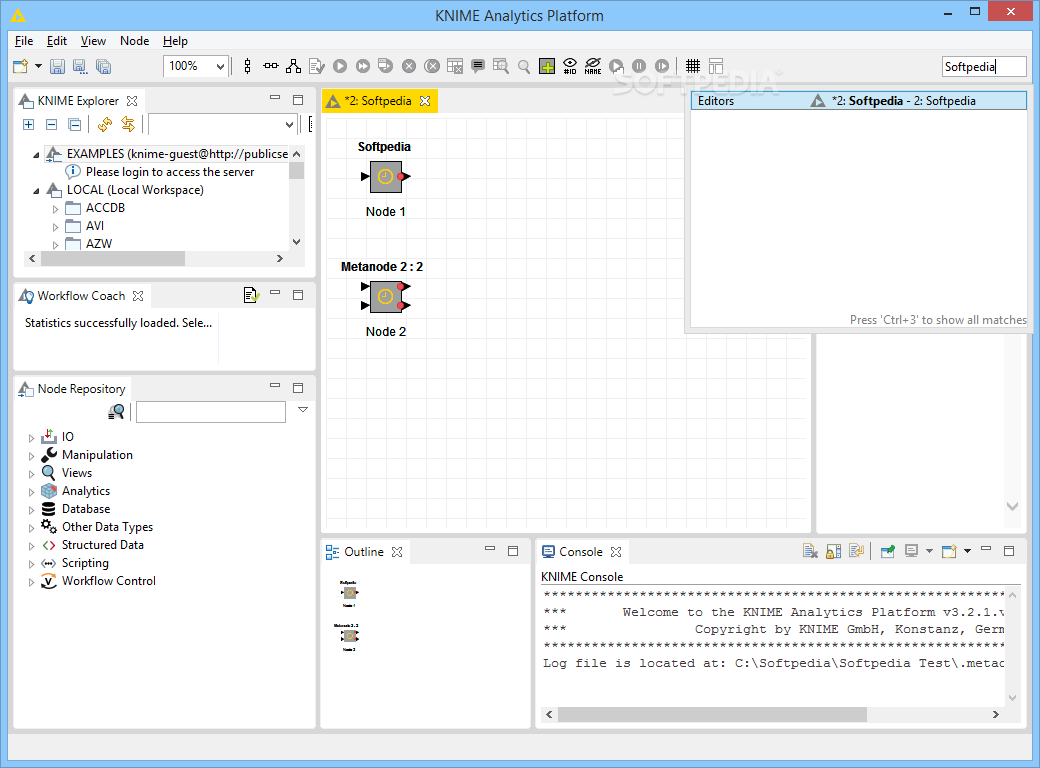1040x768 pixels.
Task: Close the *2: Softpedia editor tab
Action: [425, 101]
